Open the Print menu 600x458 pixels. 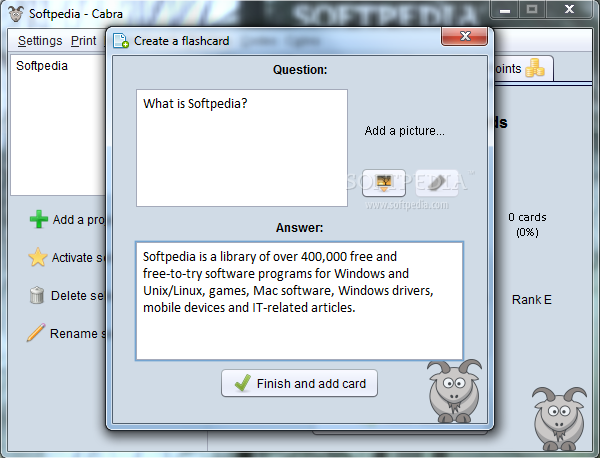[x=83, y=41]
